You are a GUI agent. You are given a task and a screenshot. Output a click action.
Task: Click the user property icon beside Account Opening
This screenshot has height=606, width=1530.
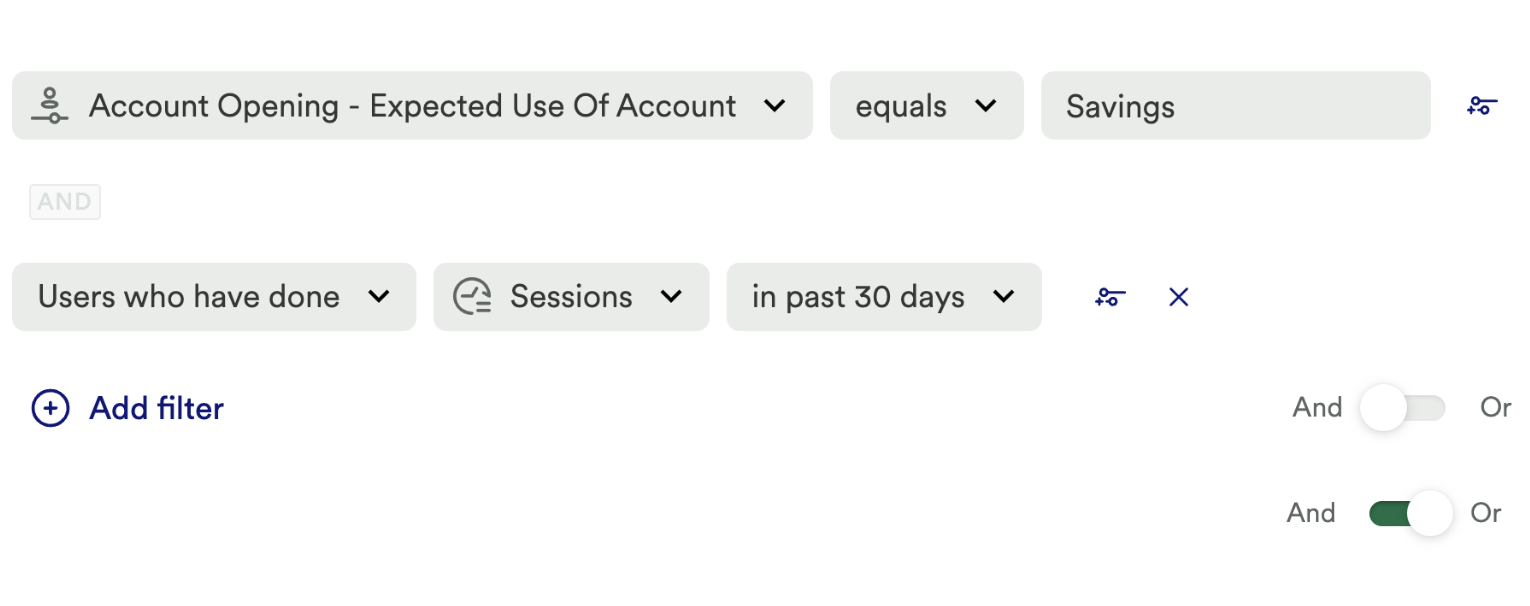click(x=50, y=106)
